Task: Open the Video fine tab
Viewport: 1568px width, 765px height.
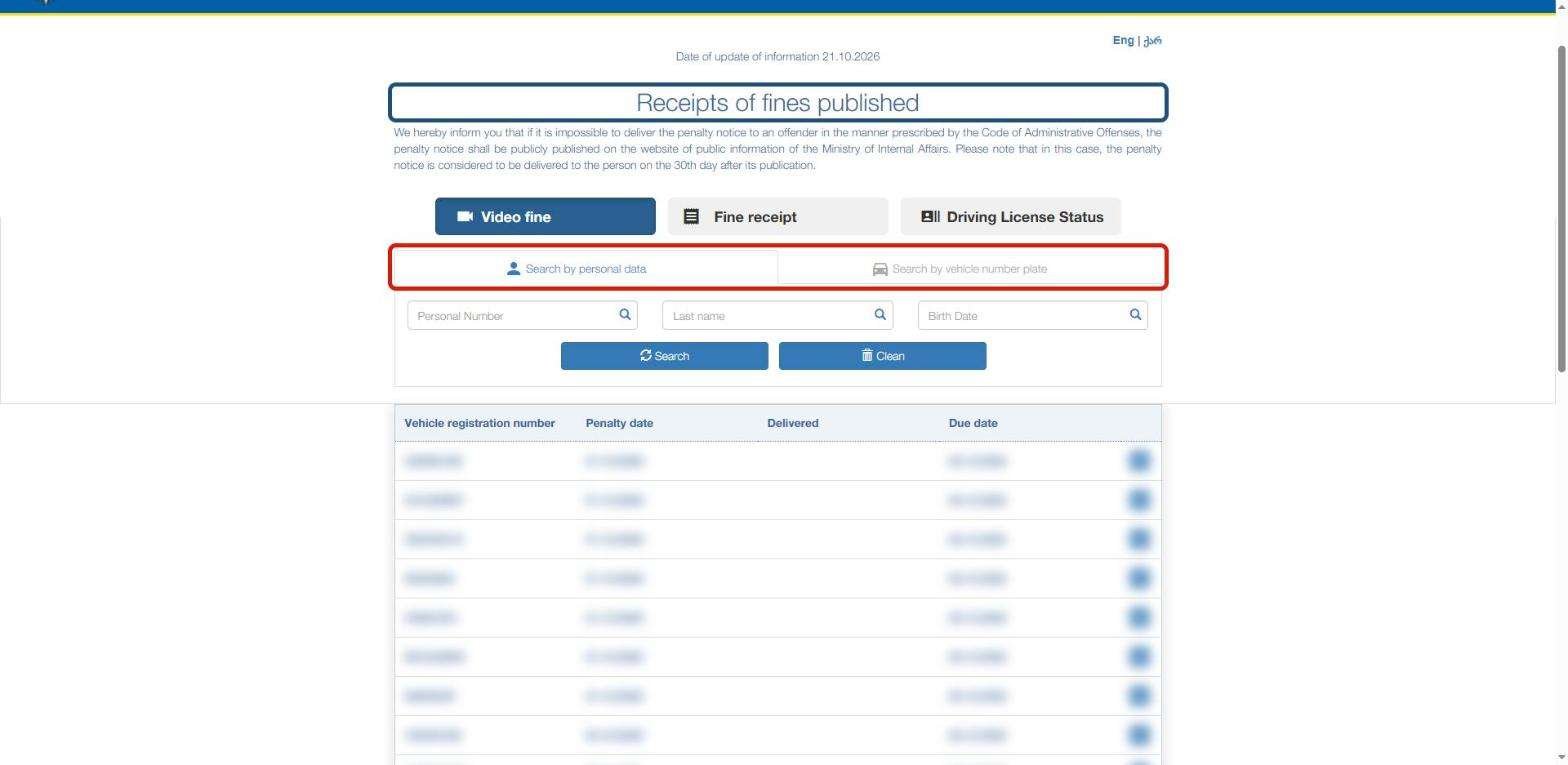Action: (x=545, y=216)
